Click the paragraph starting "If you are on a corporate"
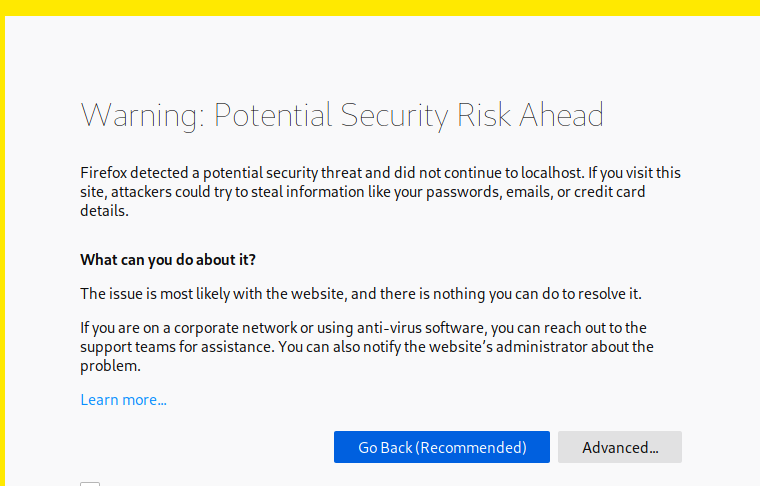760x486 pixels. pyautogui.click(x=366, y=347)
